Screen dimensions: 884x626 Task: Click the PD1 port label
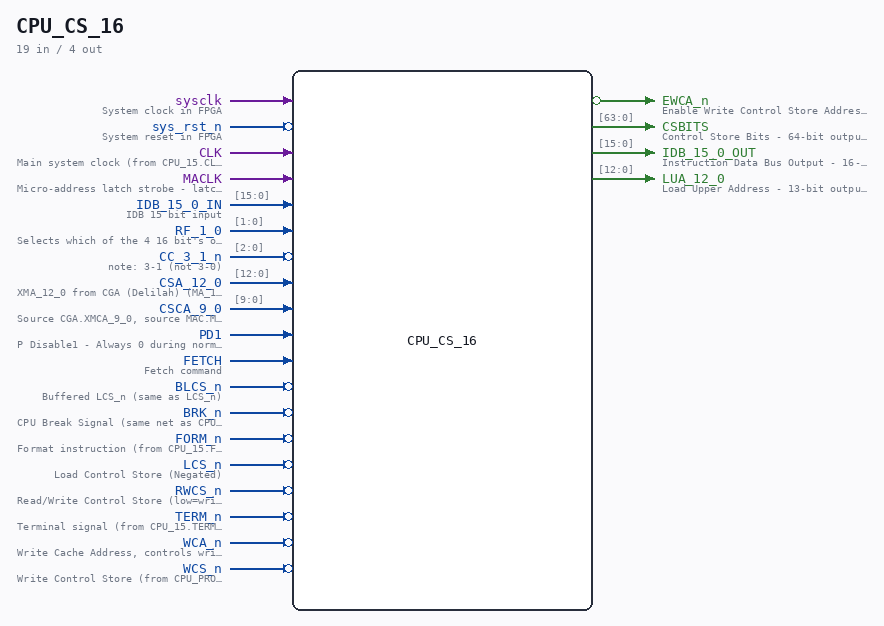[x=210, y=334]
